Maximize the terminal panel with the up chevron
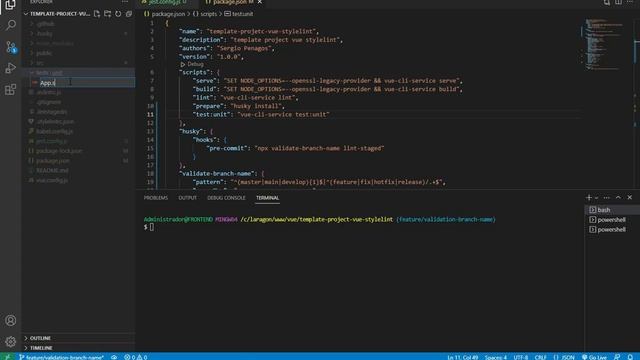This screenshot has height=360, width=640. coord(618,198)
